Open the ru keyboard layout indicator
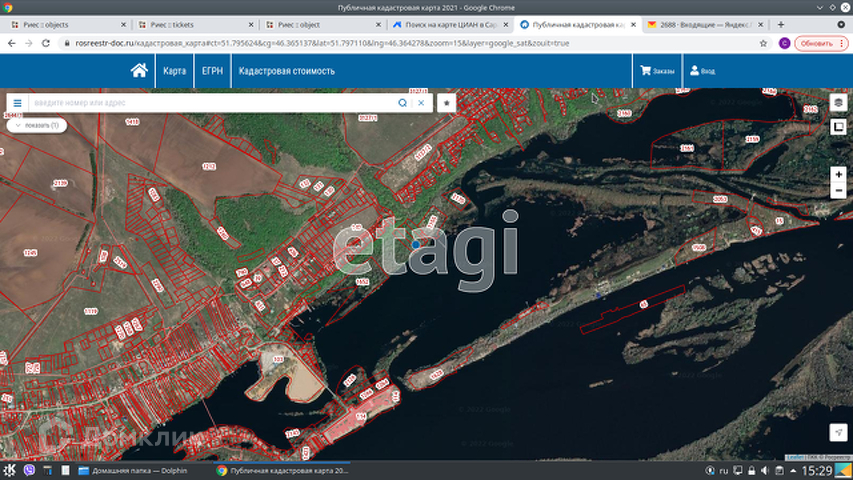Screen dimensions: 853x480 coord(724,471)
